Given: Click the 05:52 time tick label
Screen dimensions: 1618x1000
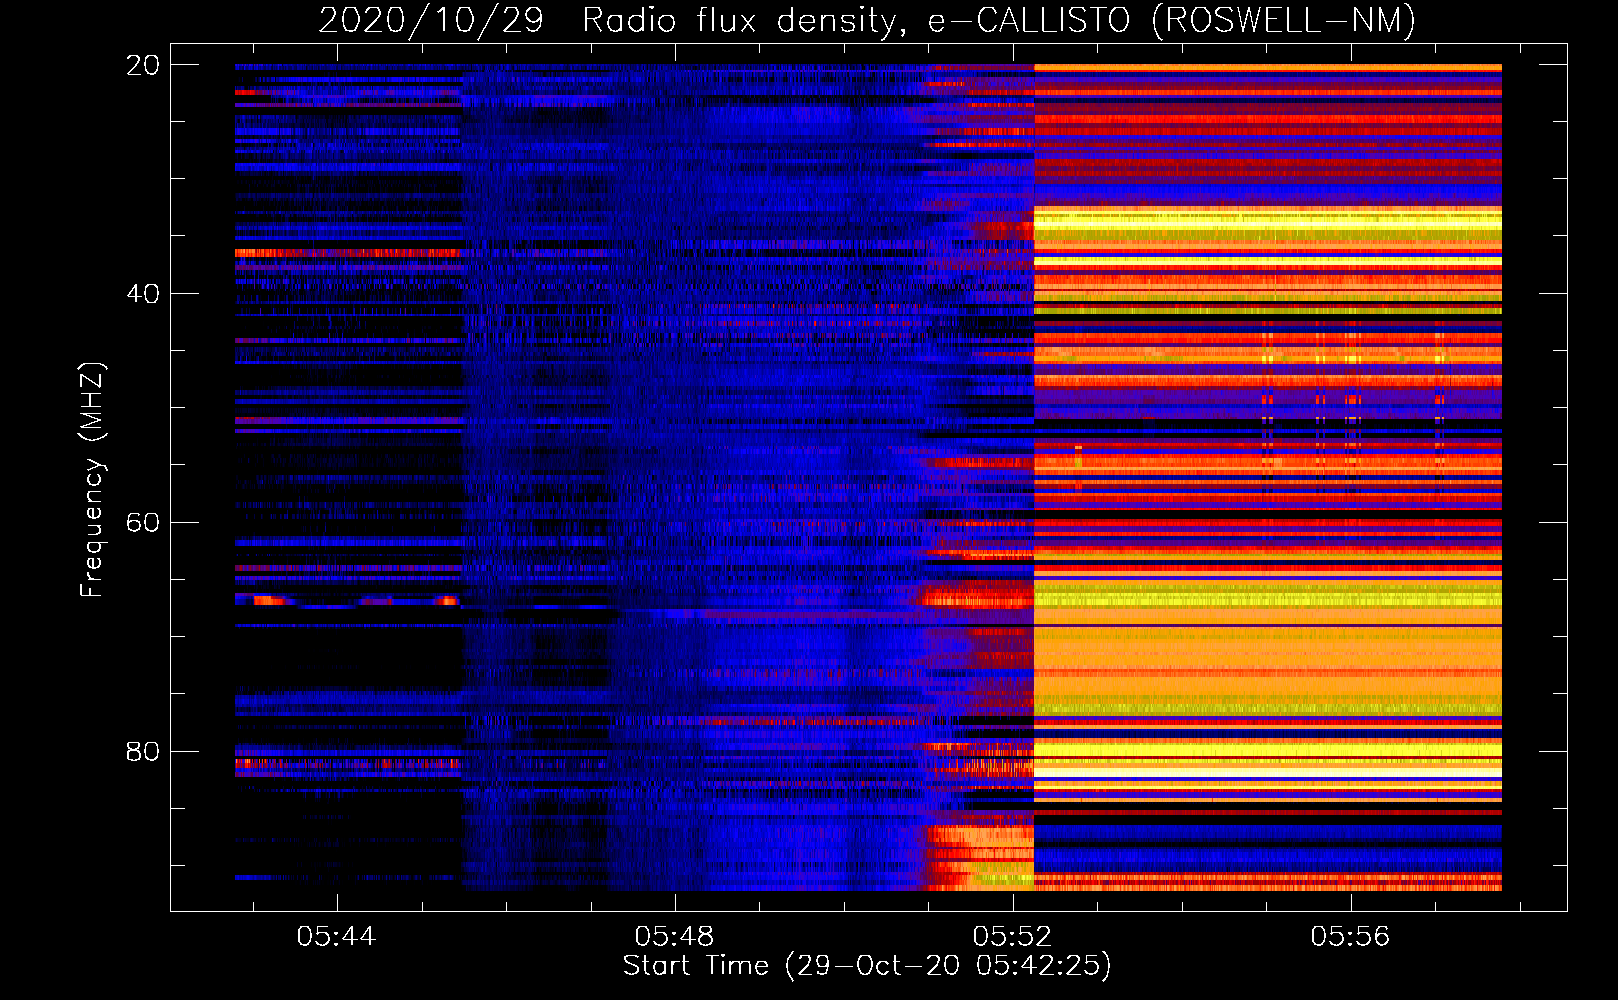Looking at the screenshot, I should [x=1012, y=936].
